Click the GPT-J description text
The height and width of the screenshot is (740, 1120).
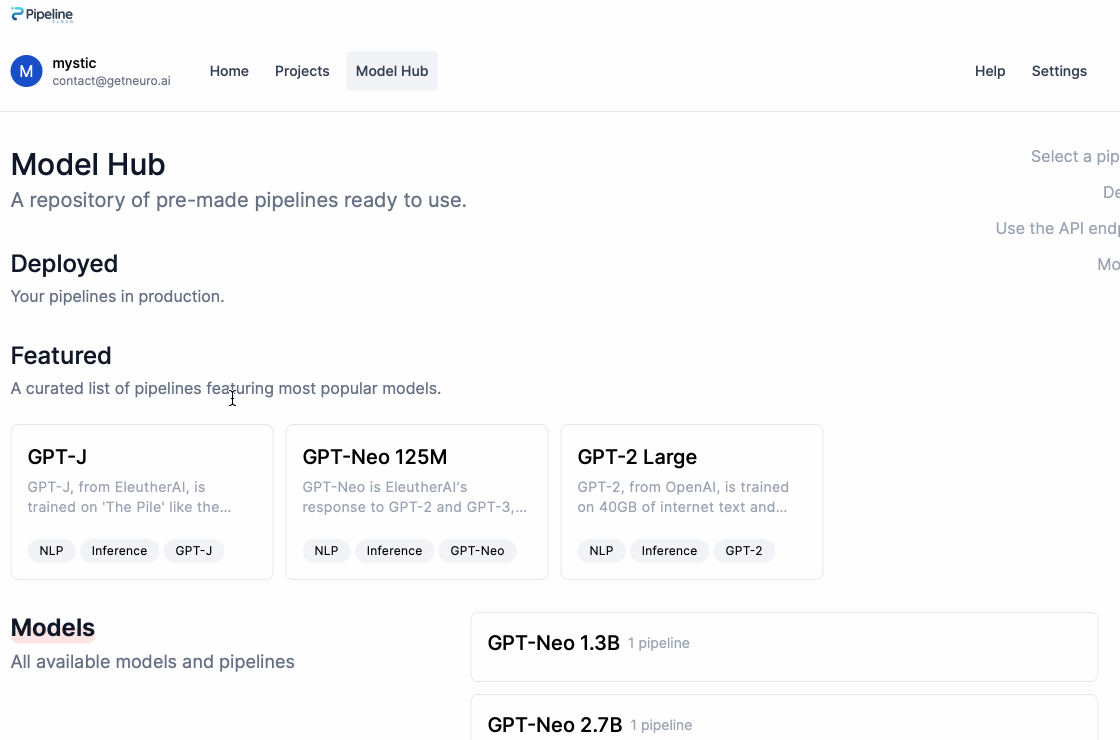click(129, 497)
